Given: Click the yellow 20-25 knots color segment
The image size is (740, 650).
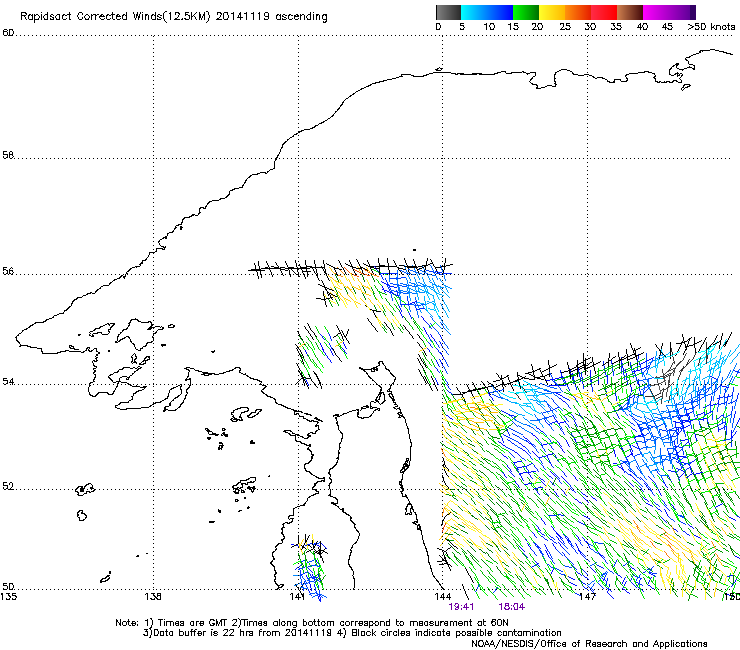Looking at the screenshot, I should click(552, 13).
